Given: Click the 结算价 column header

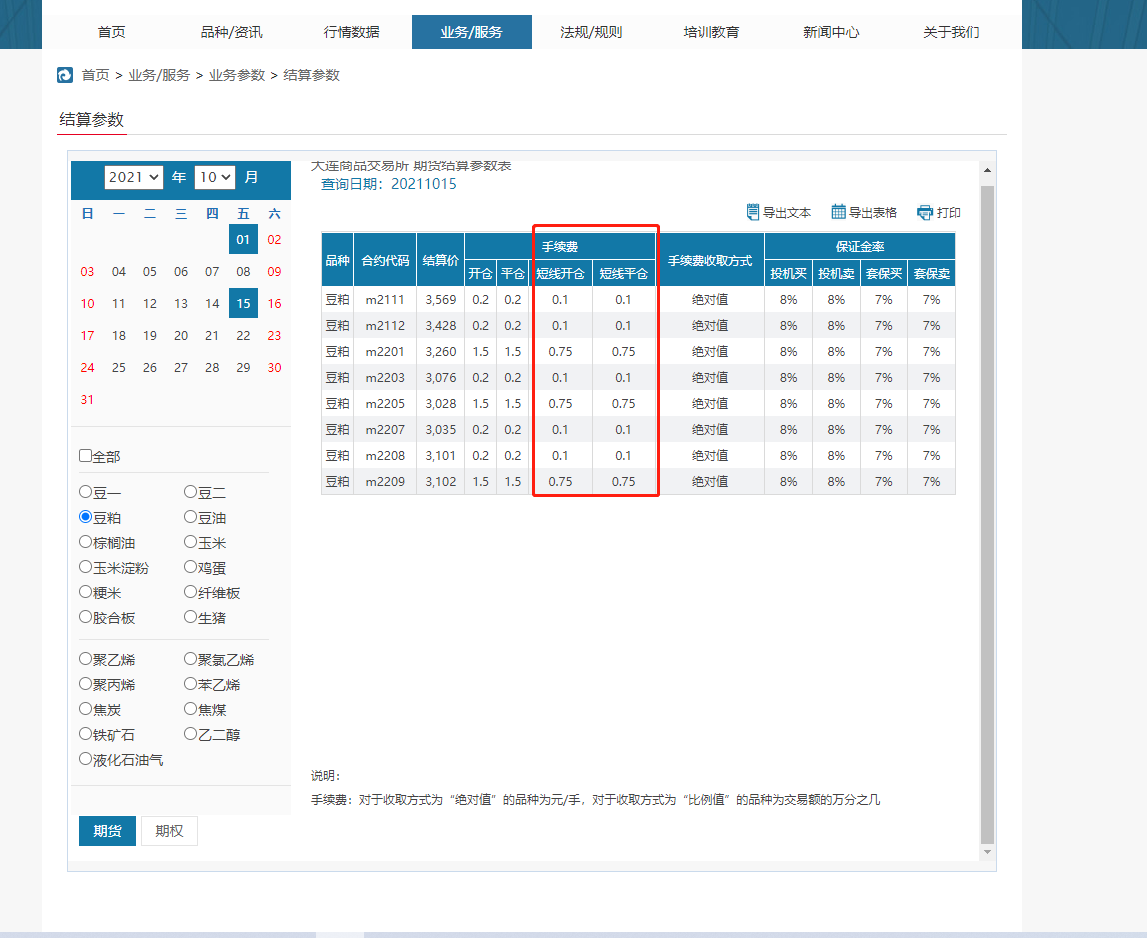Looking at the screenshot, I should pos(440,260).
